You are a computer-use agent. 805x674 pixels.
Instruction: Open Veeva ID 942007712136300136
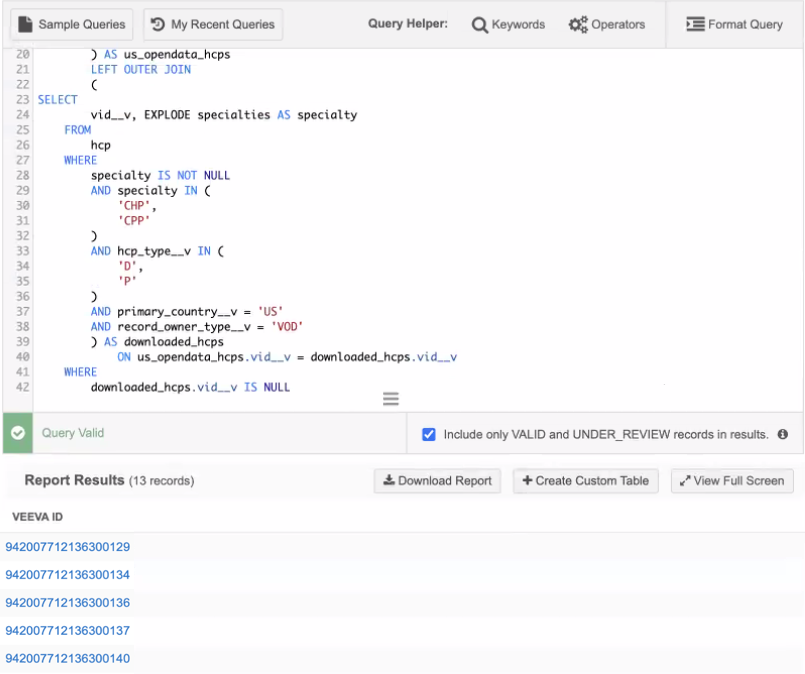pyautogui.click(x=68, y=603)
